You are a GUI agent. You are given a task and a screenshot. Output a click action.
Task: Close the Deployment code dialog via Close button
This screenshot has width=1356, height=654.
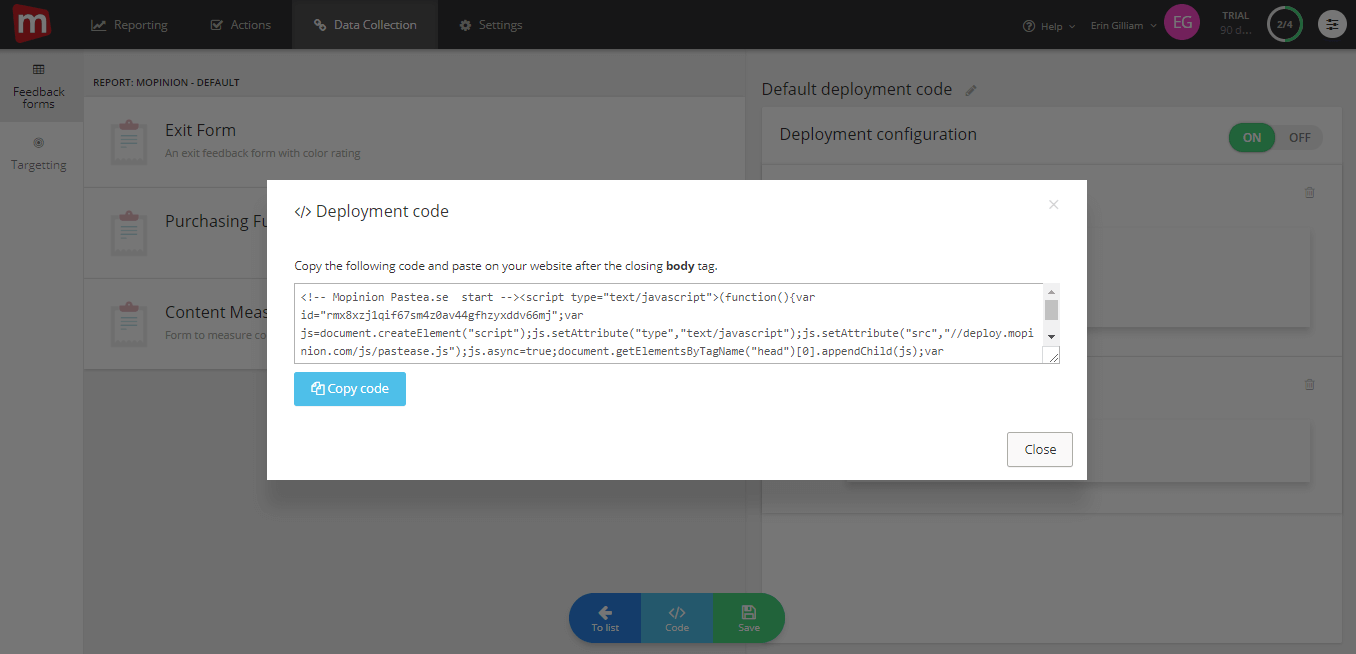pos(1039,449)
